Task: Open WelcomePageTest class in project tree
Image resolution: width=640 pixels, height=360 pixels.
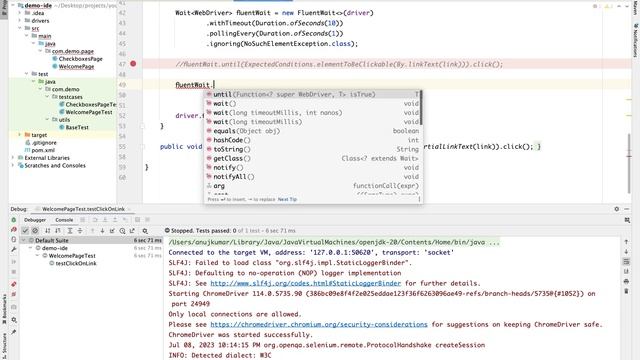Action: [89, 112]
